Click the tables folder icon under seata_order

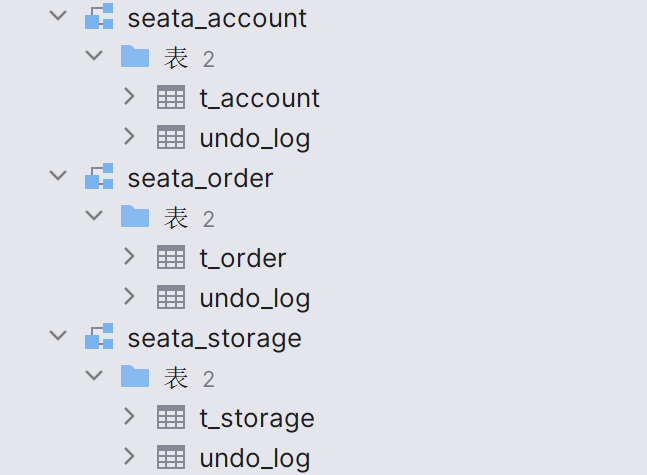[135, 217]
